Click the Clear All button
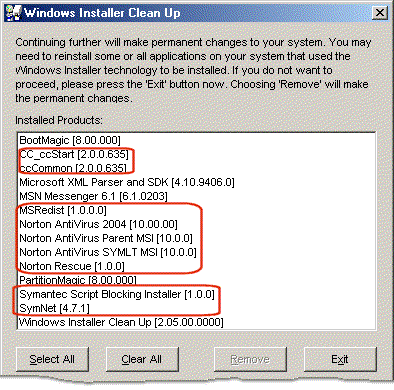Viewport: 394px width, 390px height. (x=142, y=359)
